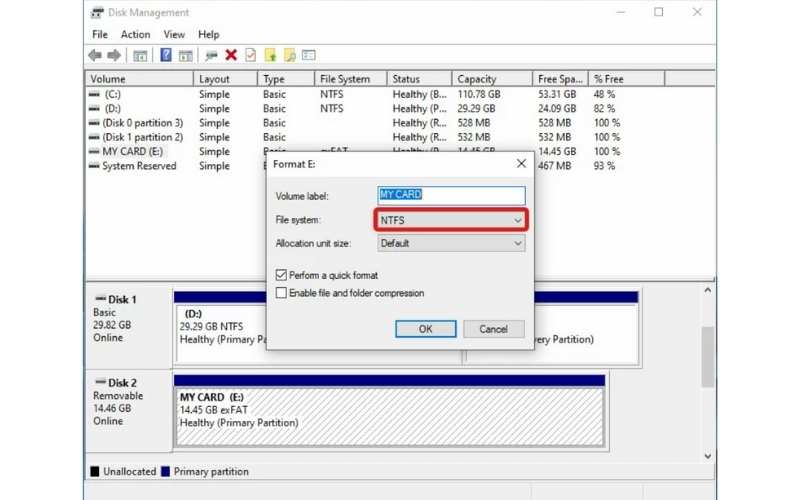Screen dimensions: 800x500
Task: Open the Action menu
Action: [135, 34]
